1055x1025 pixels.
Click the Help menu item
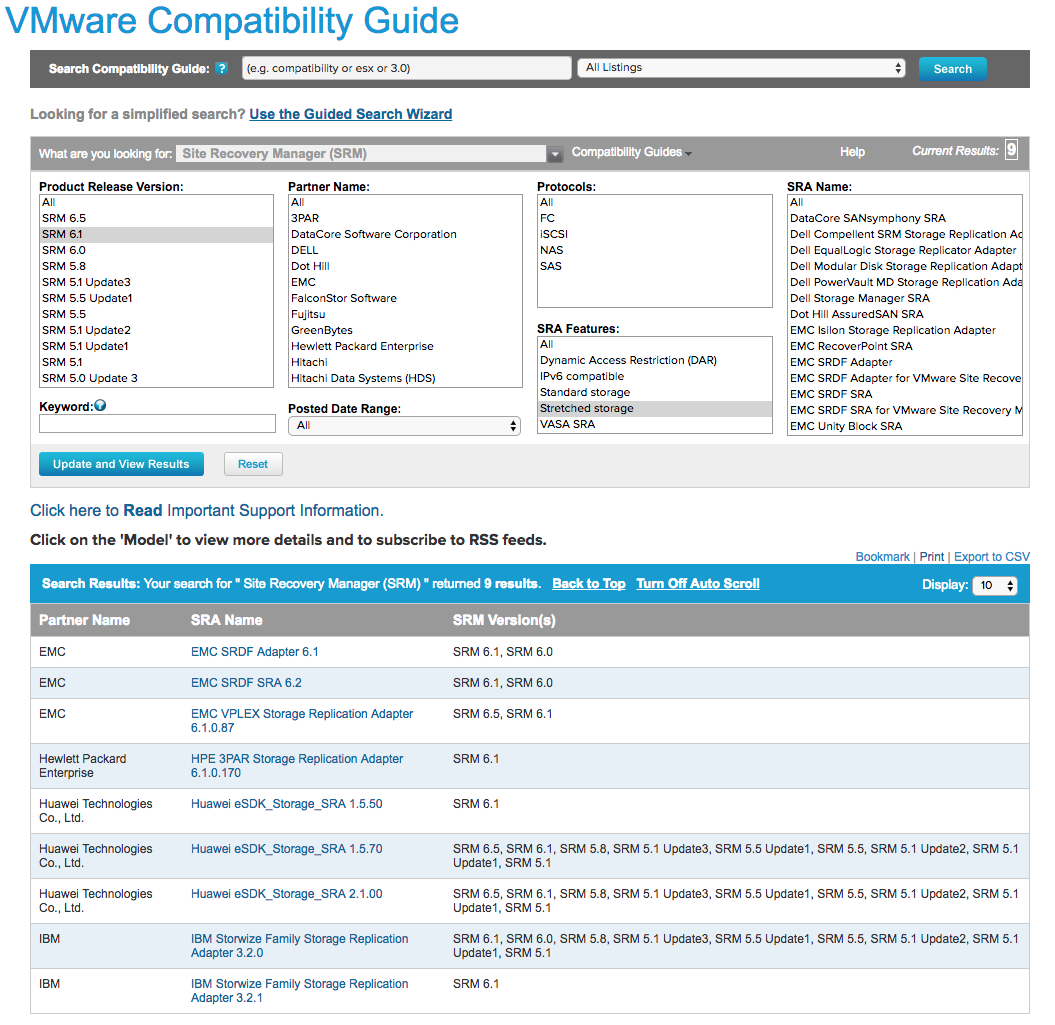tap(852, 152)
